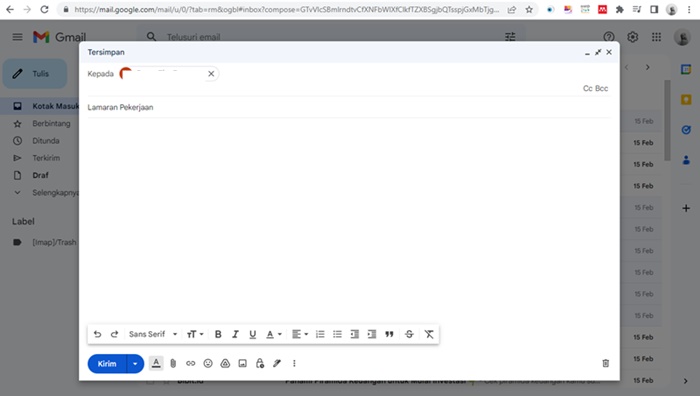This screenshot has width=700, height=396.
Task: Open the text size dropdown
Action: (x=195, y=334)
